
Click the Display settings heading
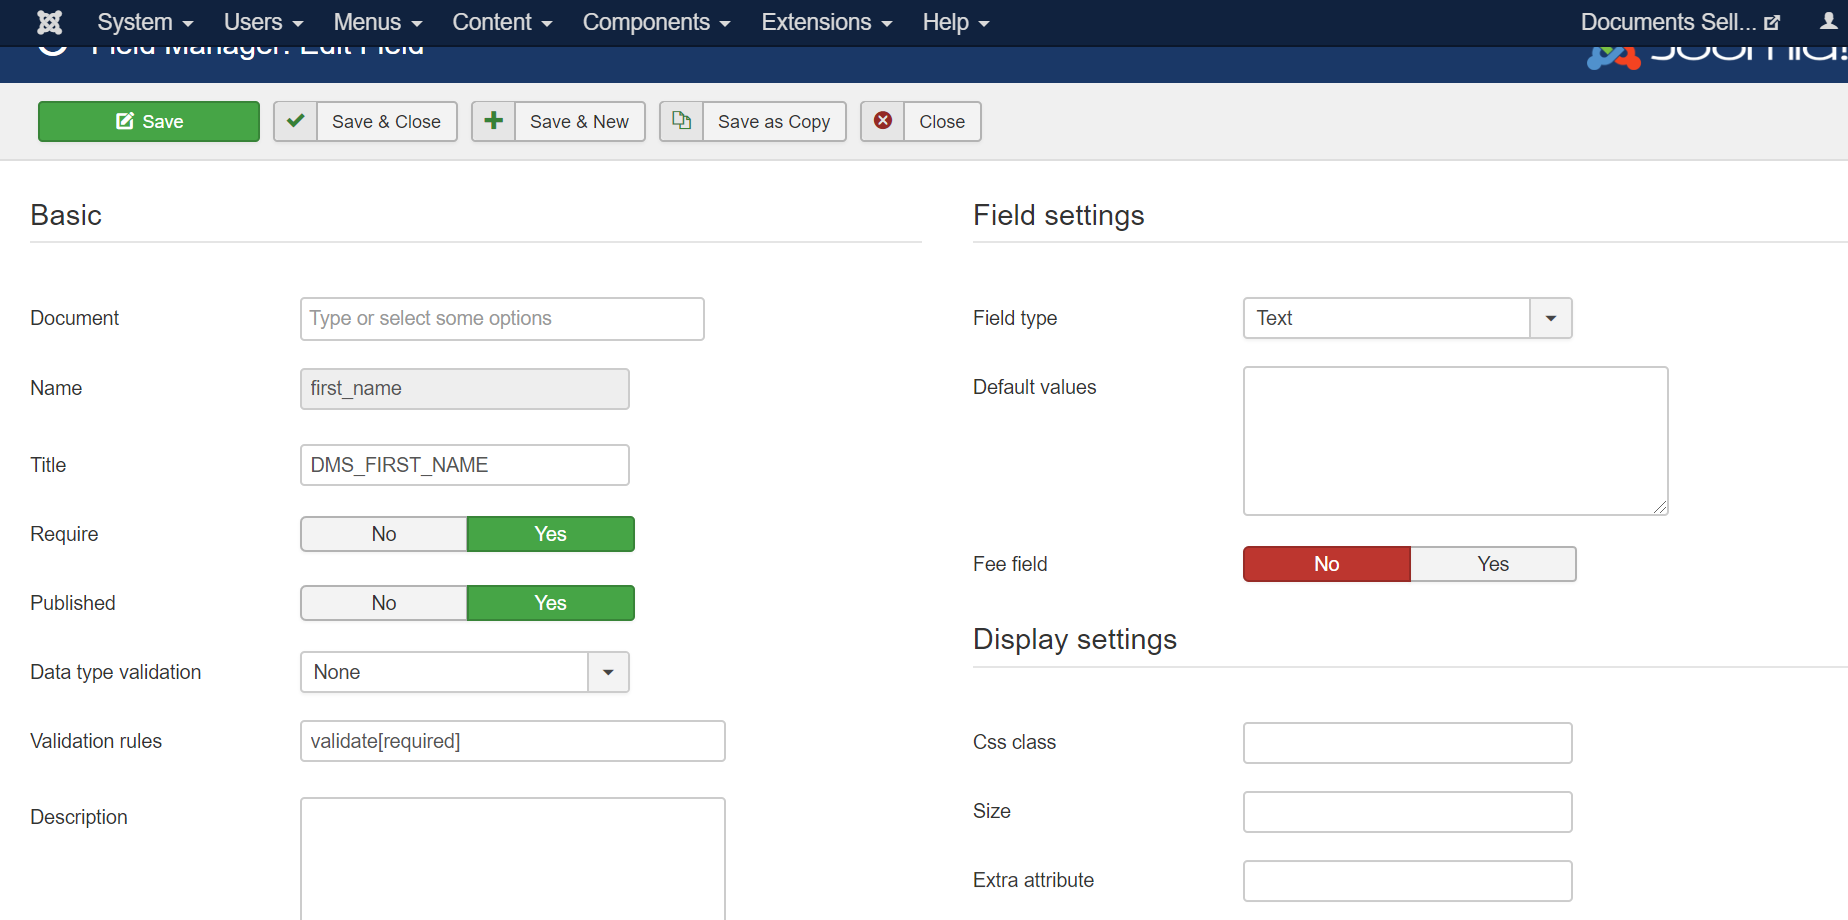(1075, 639)
